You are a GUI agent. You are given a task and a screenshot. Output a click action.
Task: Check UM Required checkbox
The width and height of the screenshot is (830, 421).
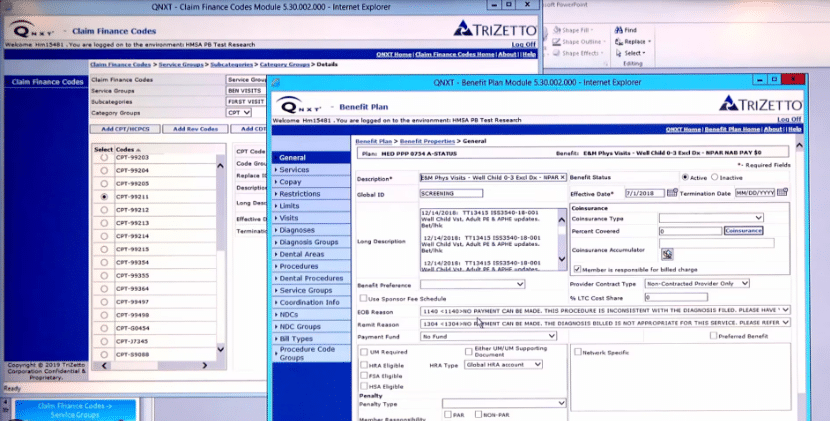point(364,352)
